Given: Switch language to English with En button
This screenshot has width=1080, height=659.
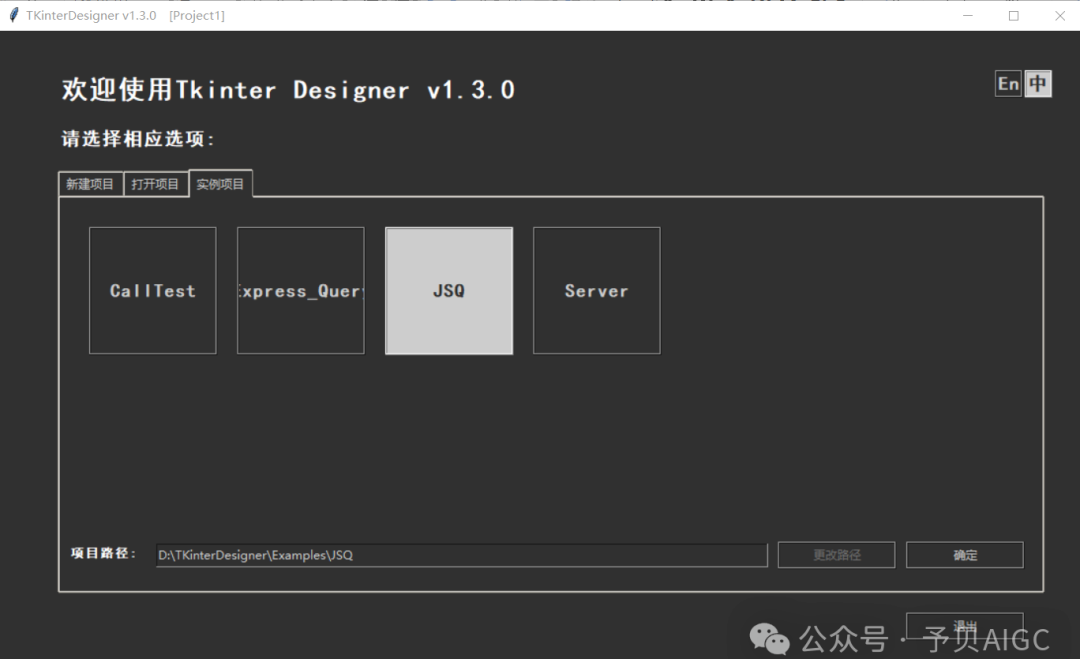Looking at the screenshot, I should tap(1008, 84).
